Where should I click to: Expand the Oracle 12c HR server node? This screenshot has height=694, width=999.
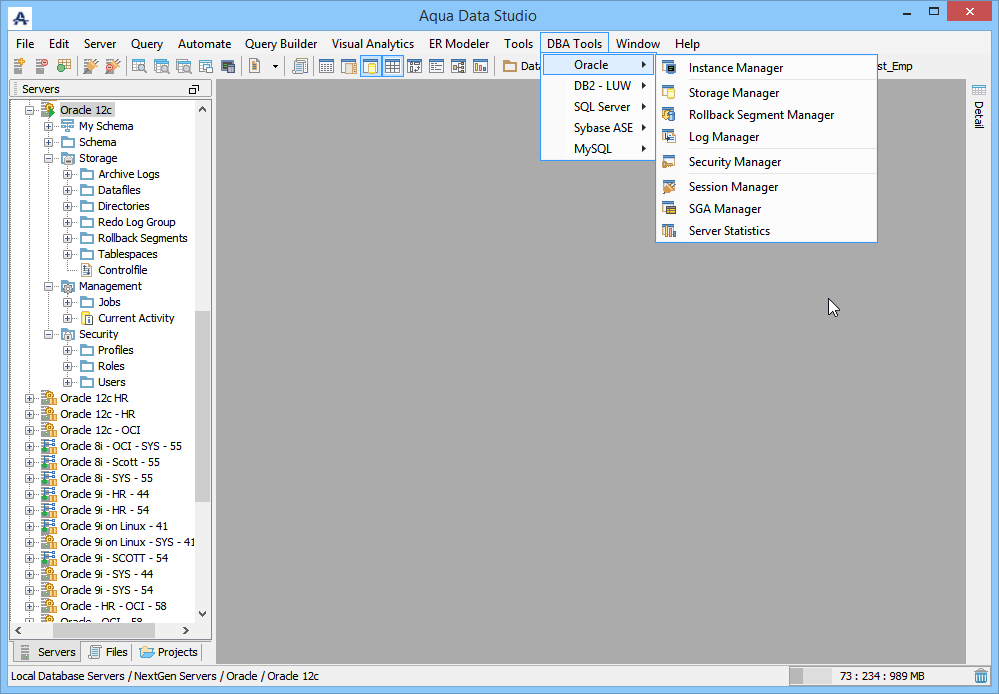29,398
